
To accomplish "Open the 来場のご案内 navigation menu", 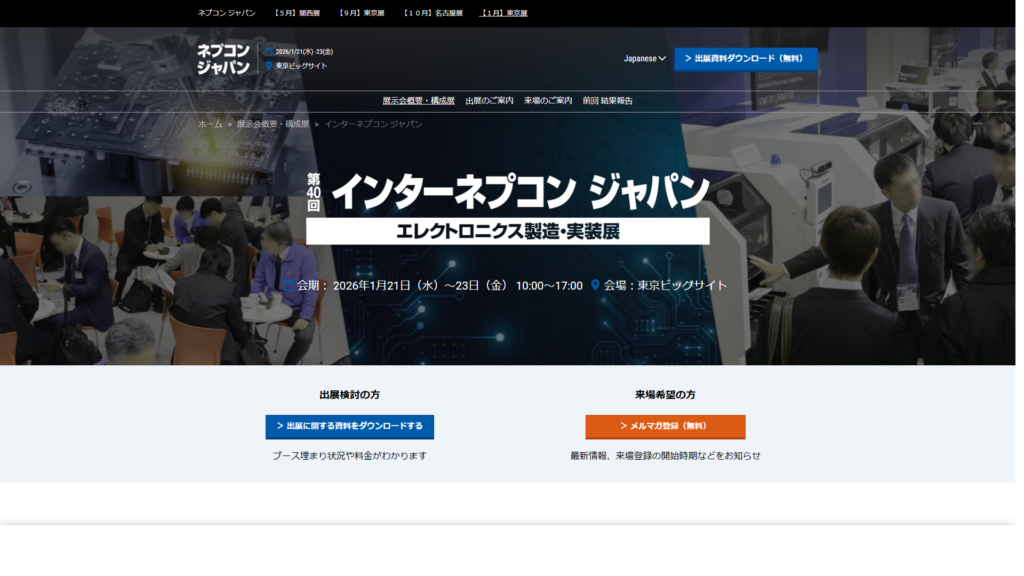I will [548, 101].
